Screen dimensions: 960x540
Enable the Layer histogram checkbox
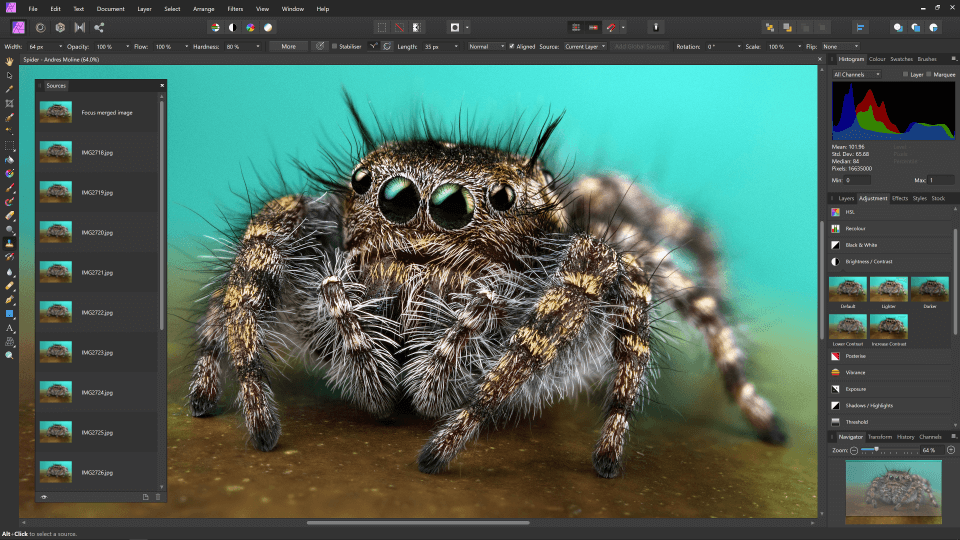point(906,75)
